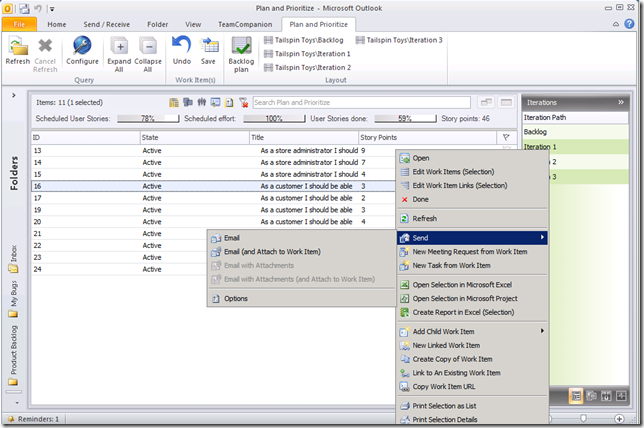Minimize the ribbon with the caret icon

point(616,24)
